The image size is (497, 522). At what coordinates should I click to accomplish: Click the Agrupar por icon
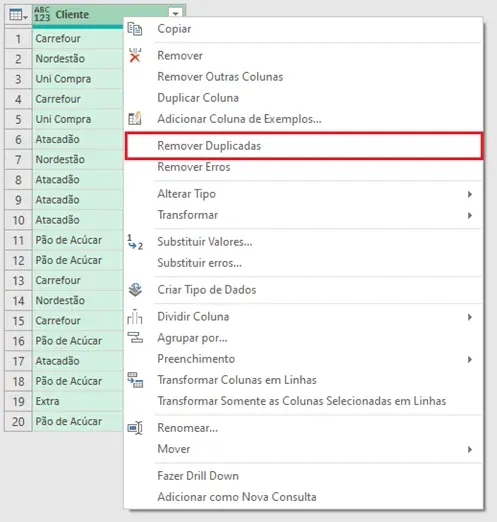click(135, 338)
